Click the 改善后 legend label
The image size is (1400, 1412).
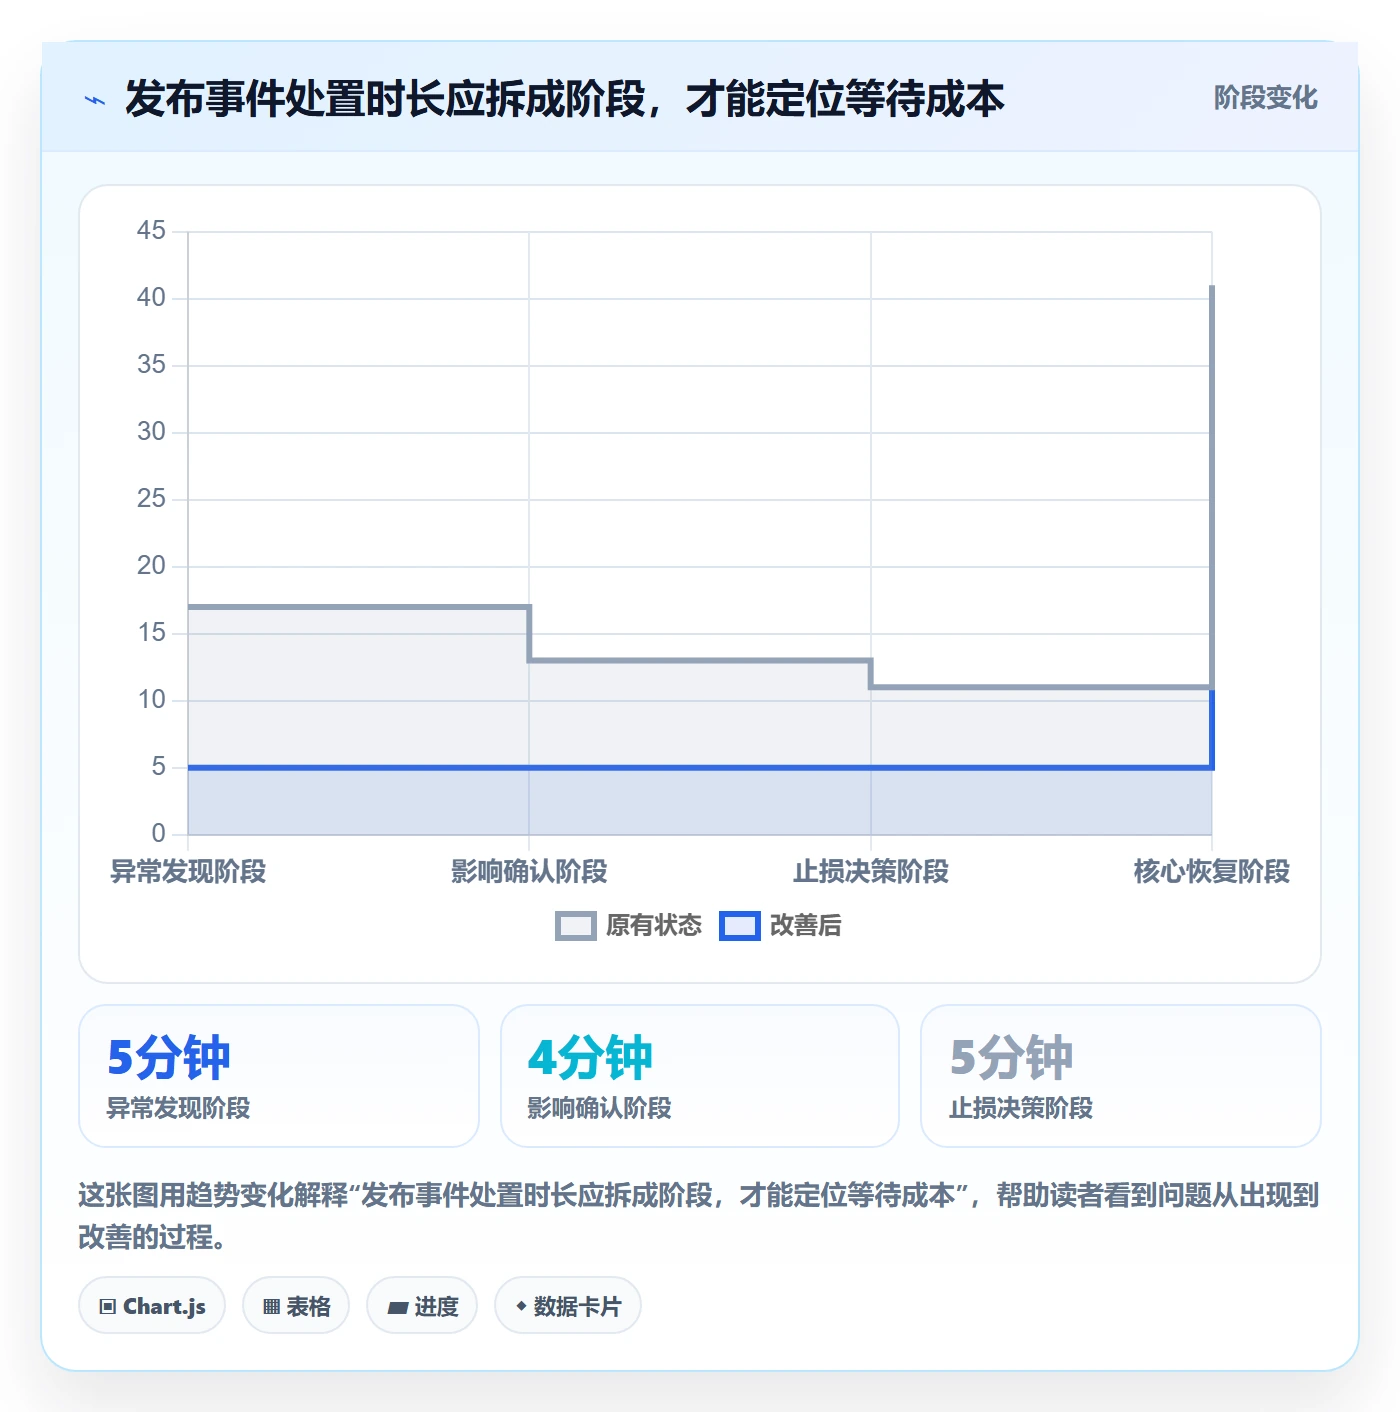click(x=806, y=926)
